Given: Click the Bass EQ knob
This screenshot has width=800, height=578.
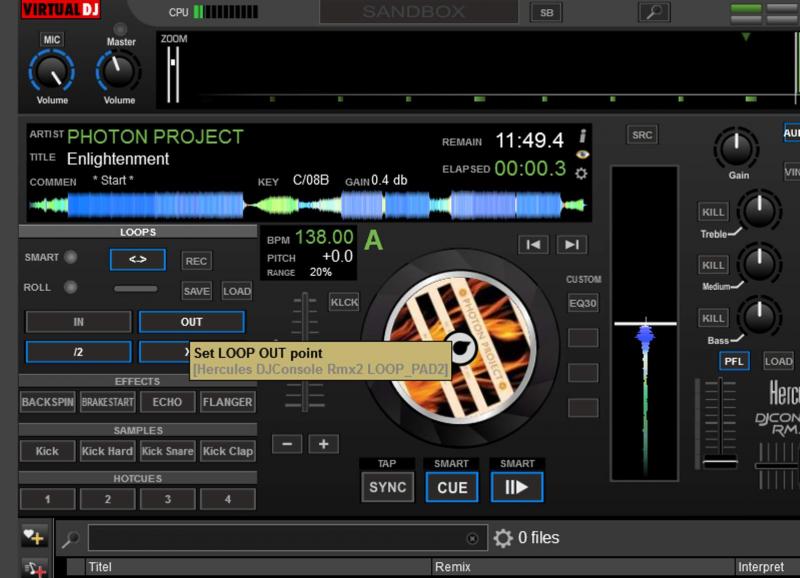Looking at the screenshot, I should [x=760, y=316].
